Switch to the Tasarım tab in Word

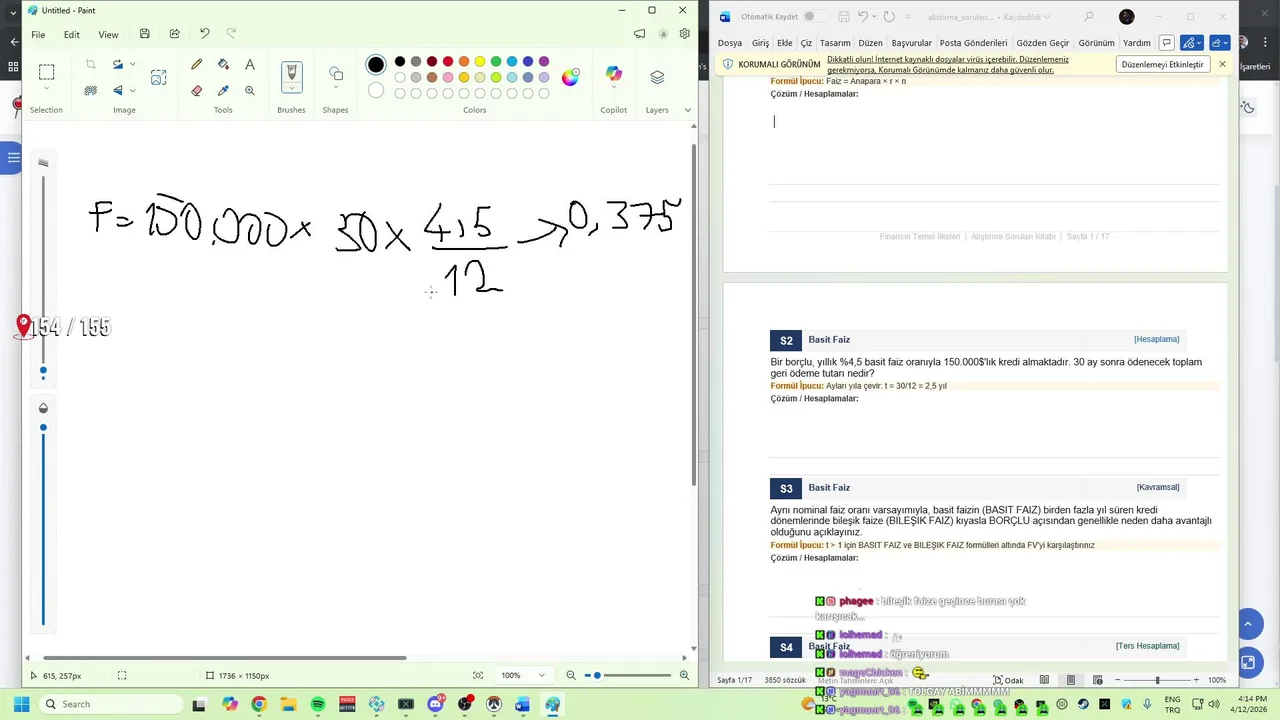point(835,43)
